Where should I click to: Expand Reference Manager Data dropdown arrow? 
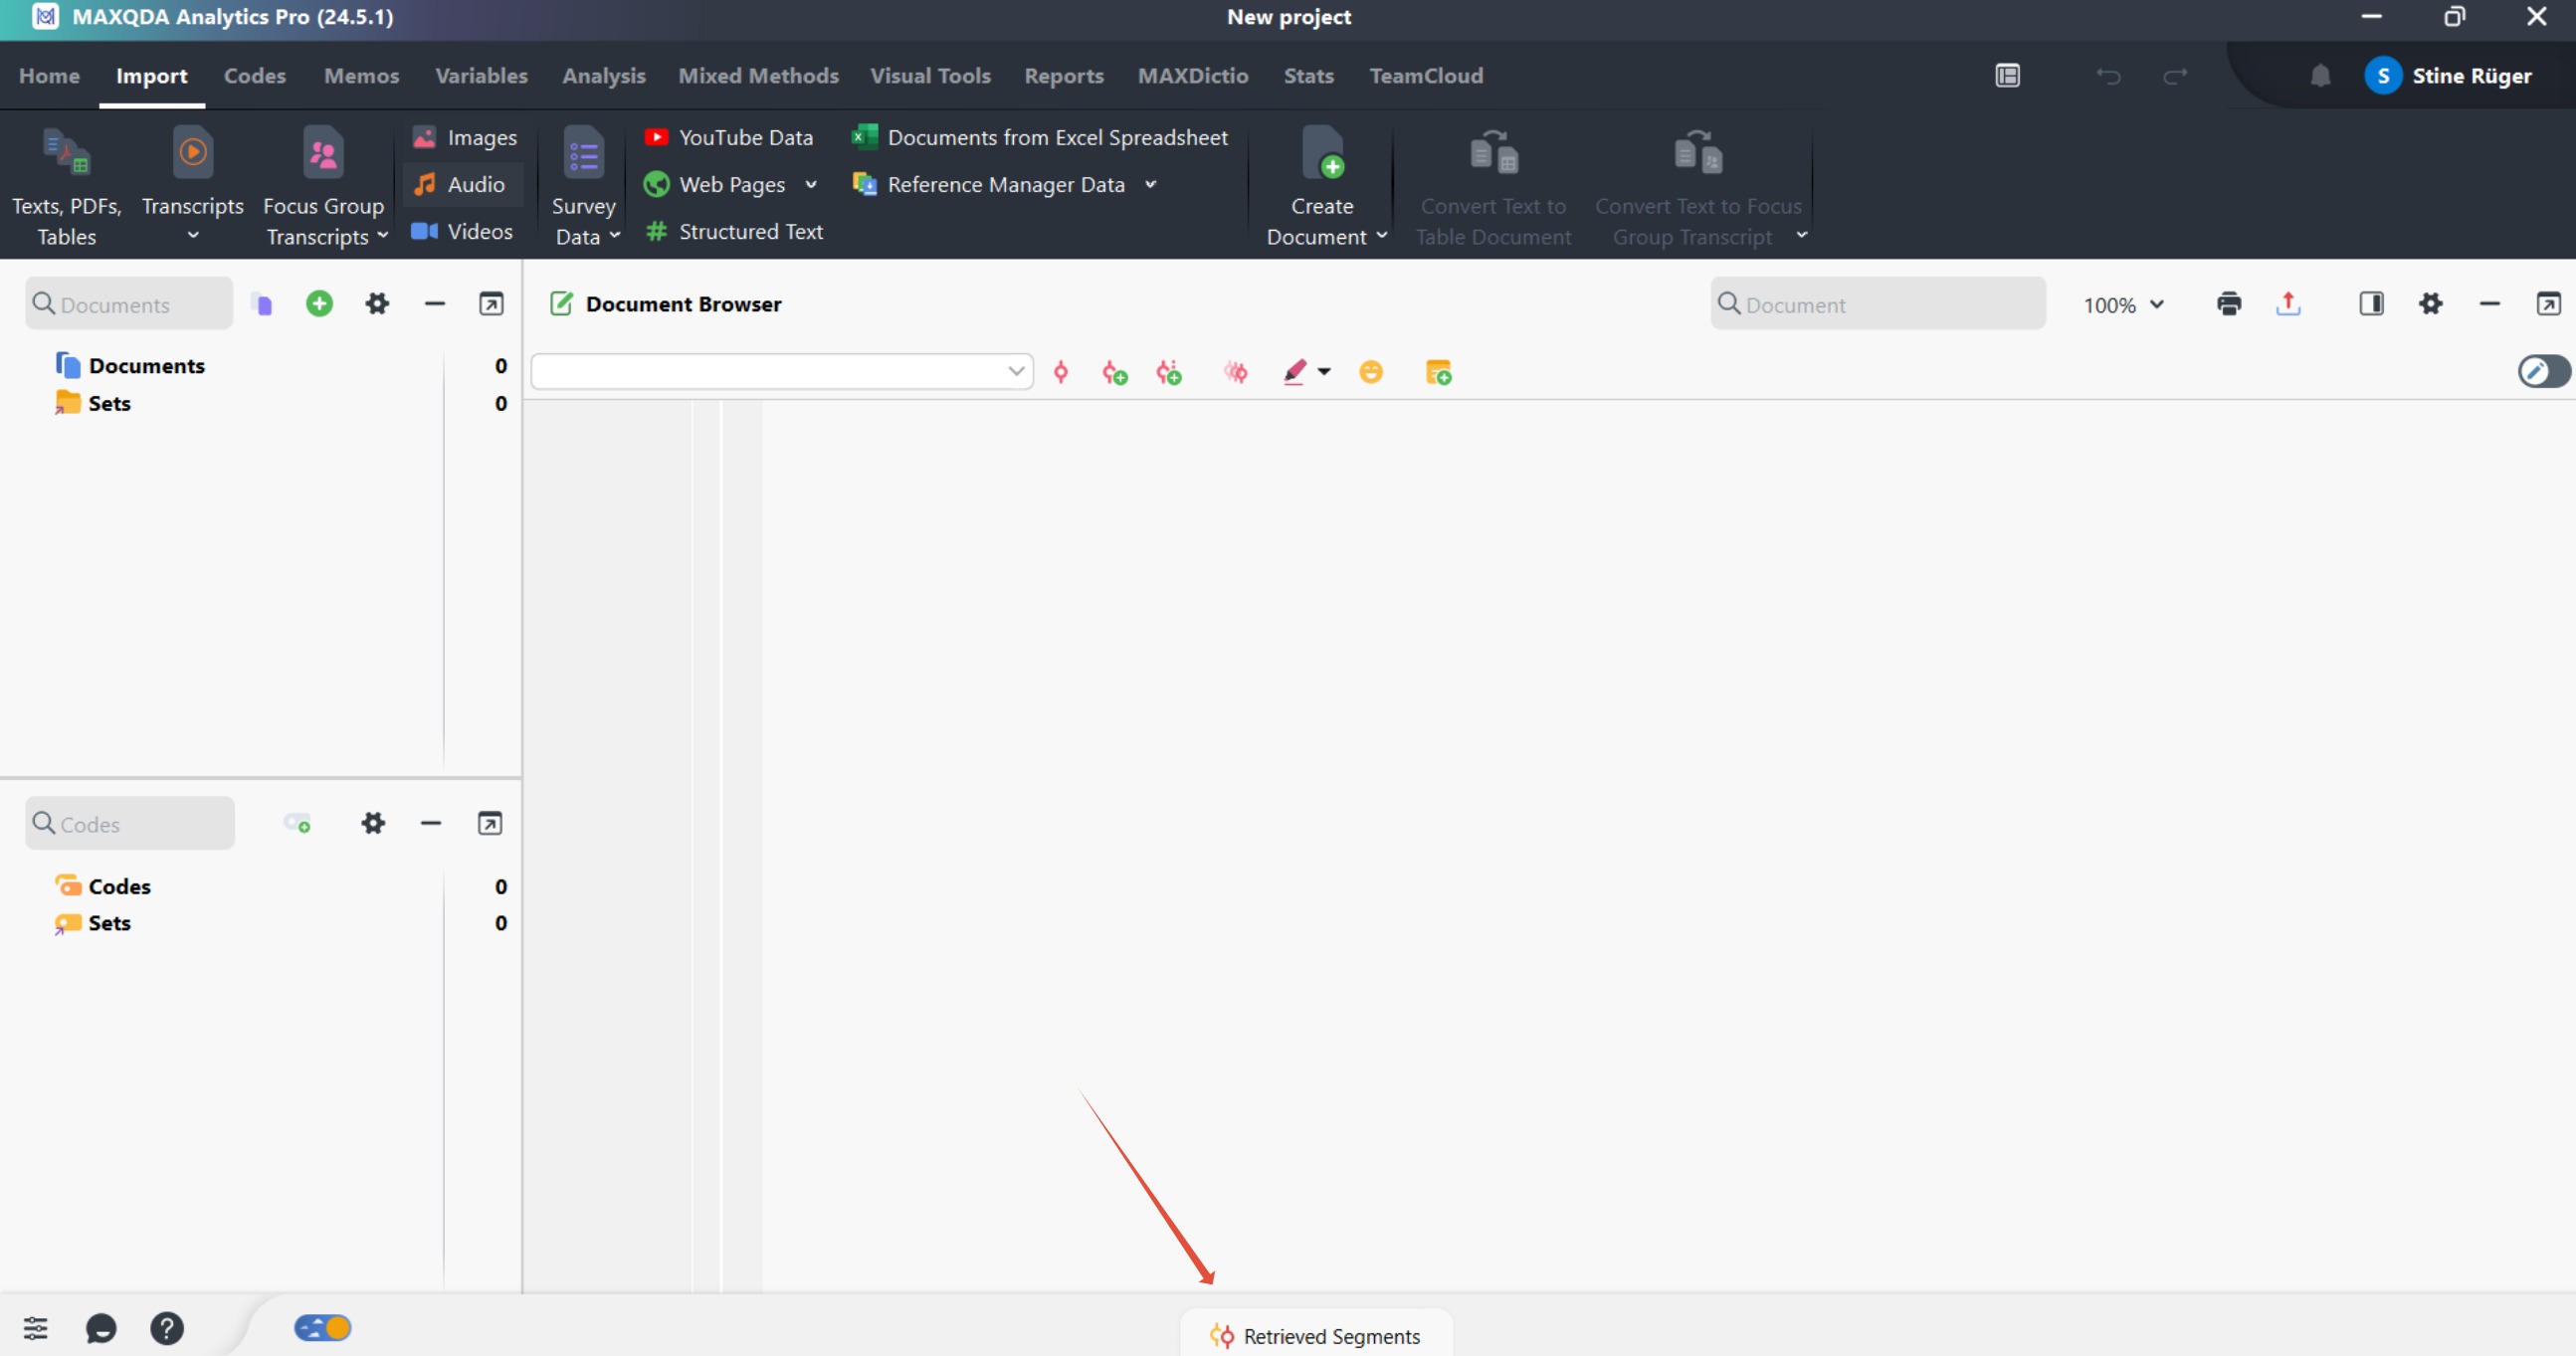pyautogui.click(x=1150, y=184)
